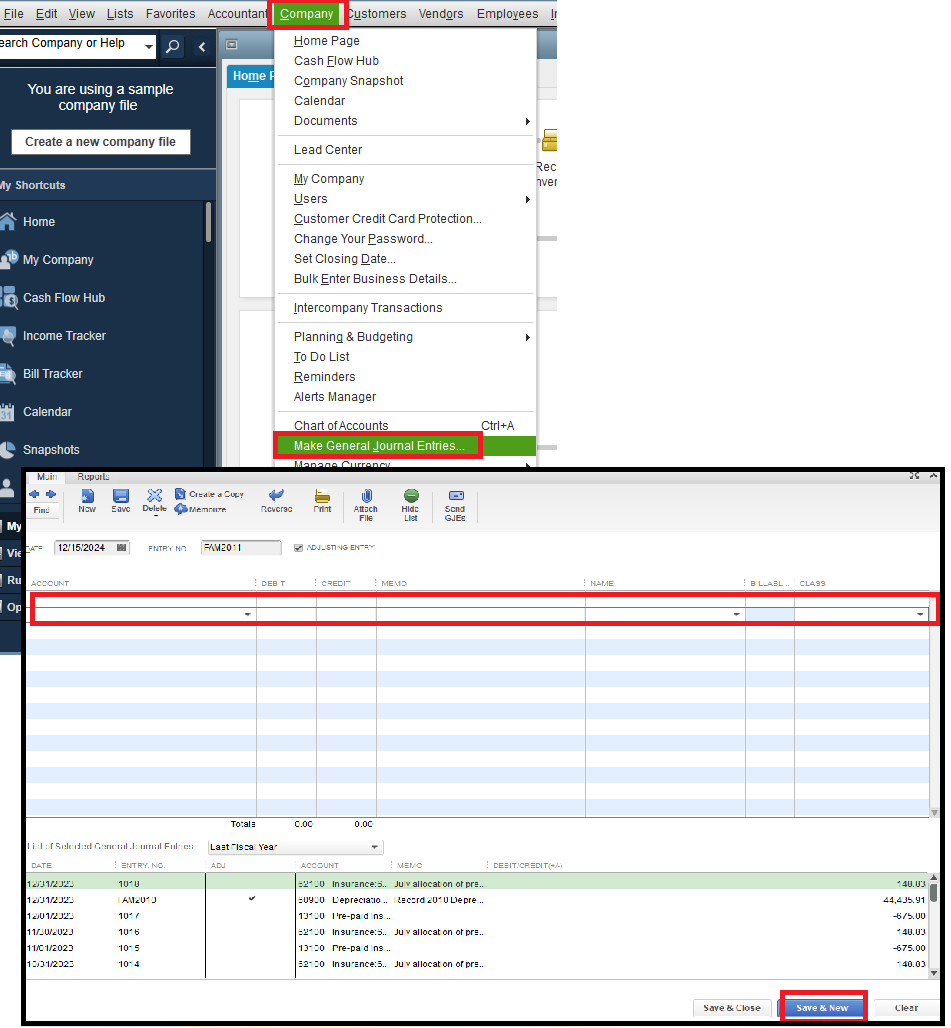Click the Attach File paperclip icon
951x1028 pixels.
point(366,496)
